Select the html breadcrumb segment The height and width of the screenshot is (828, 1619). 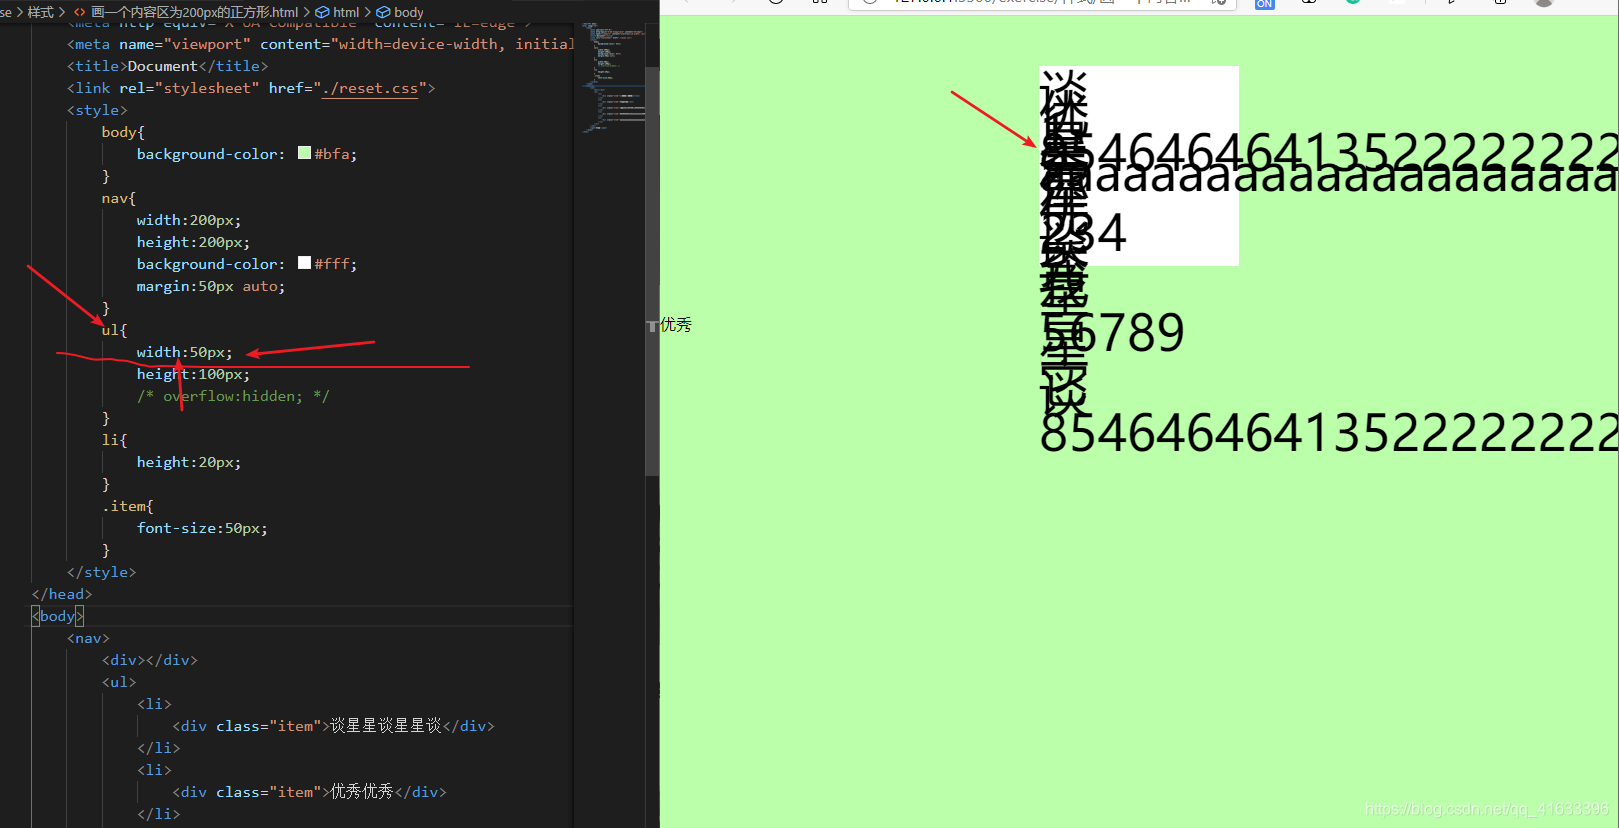click(346, 12)
